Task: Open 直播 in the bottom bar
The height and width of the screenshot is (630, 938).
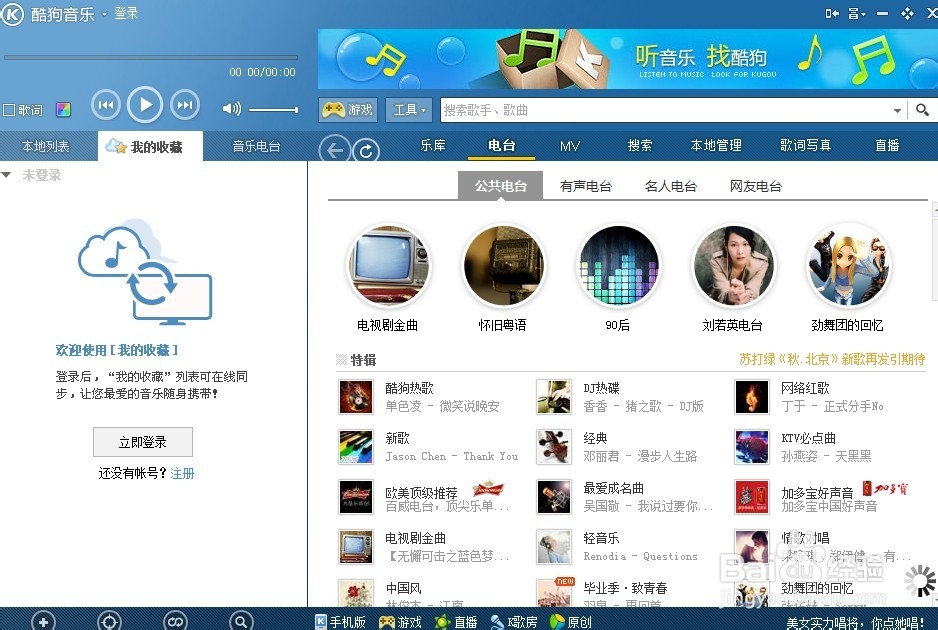Action: [456, 622]
